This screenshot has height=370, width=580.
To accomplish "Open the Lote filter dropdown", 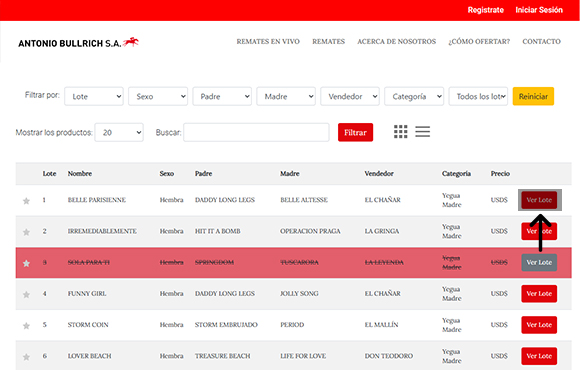I will (x=94, y=96).
